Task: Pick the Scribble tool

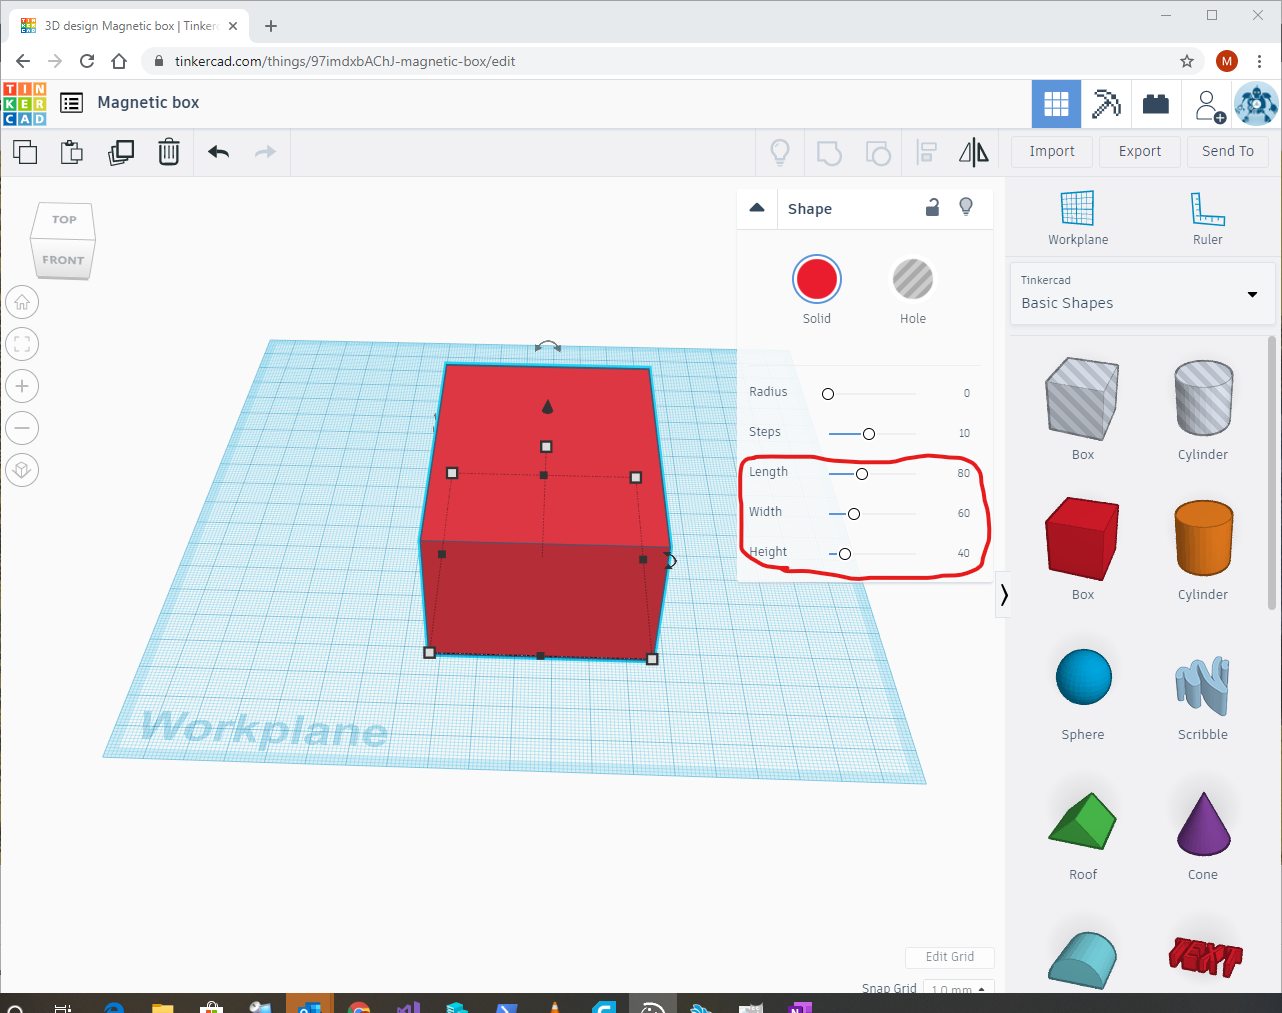Action: [1202, 676]
